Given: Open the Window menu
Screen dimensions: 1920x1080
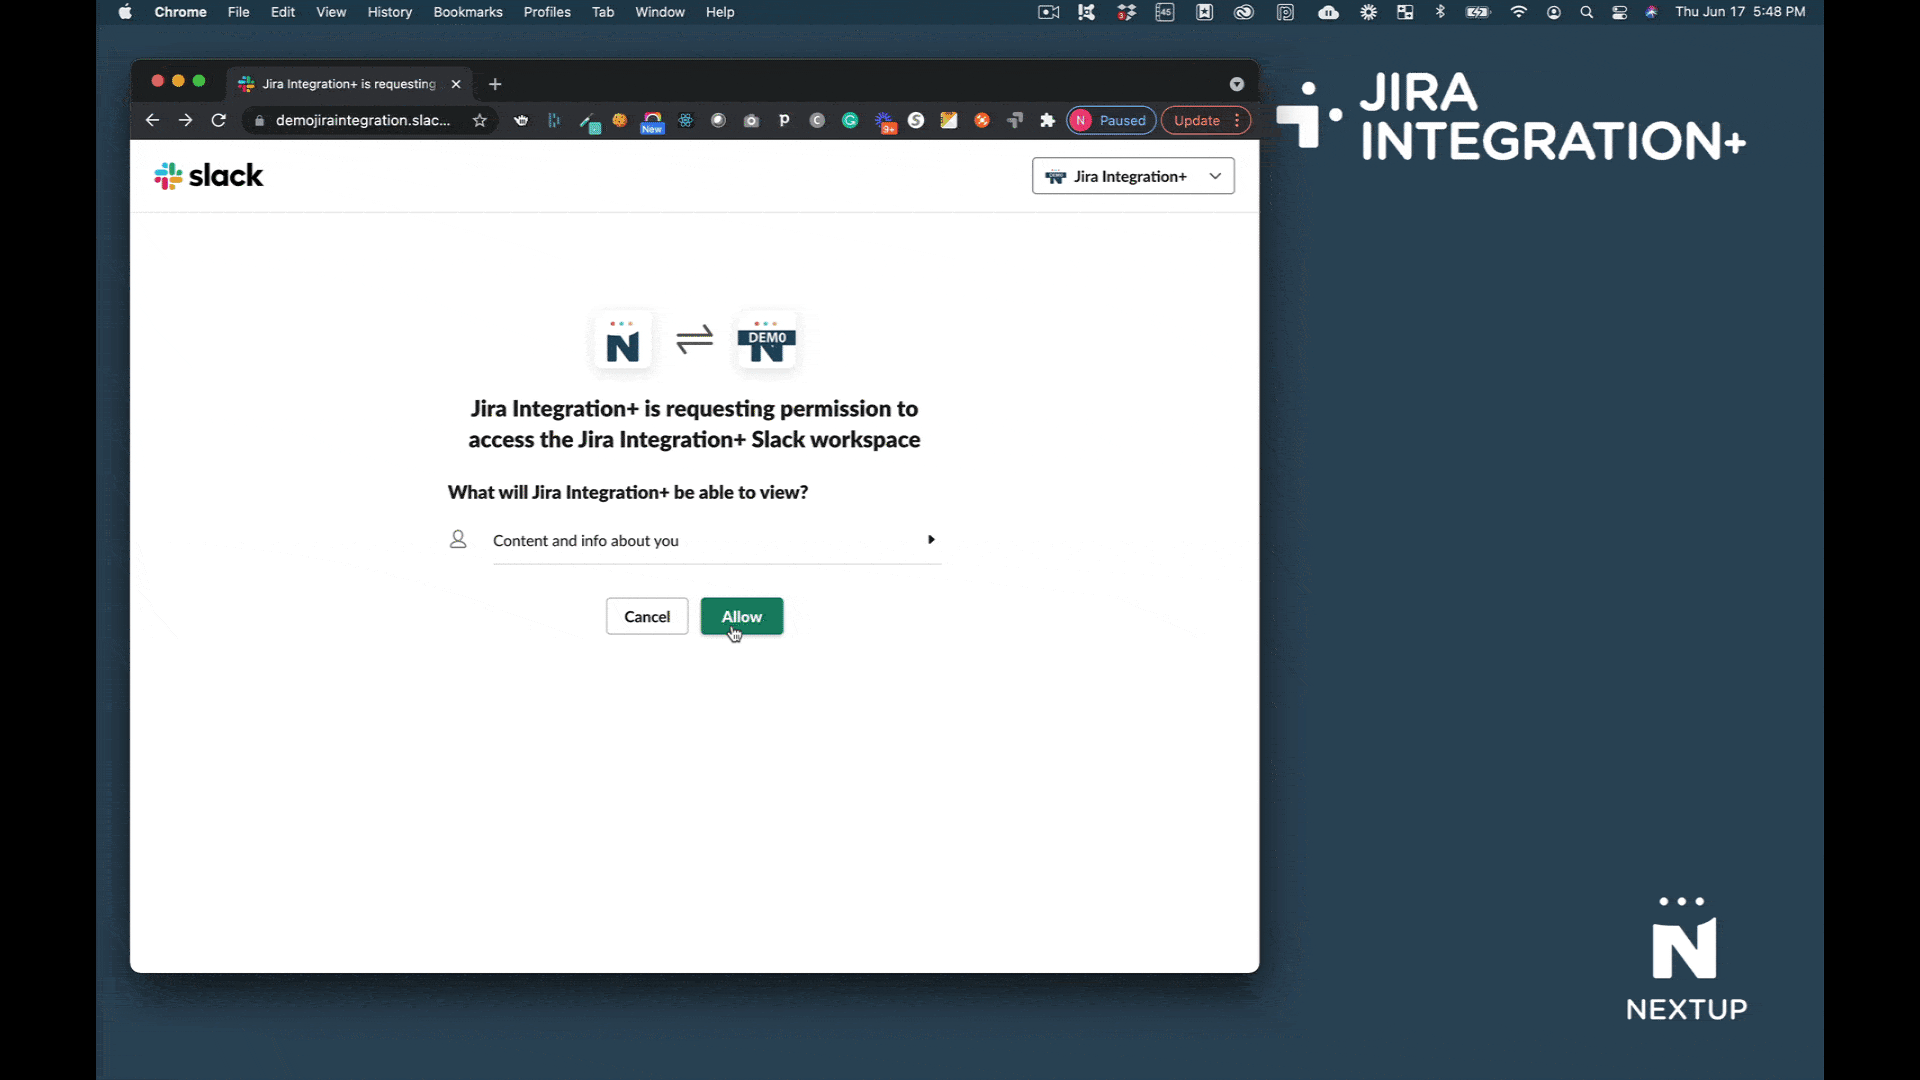Looking at the screenshot, I should click(x=660, y=12).
